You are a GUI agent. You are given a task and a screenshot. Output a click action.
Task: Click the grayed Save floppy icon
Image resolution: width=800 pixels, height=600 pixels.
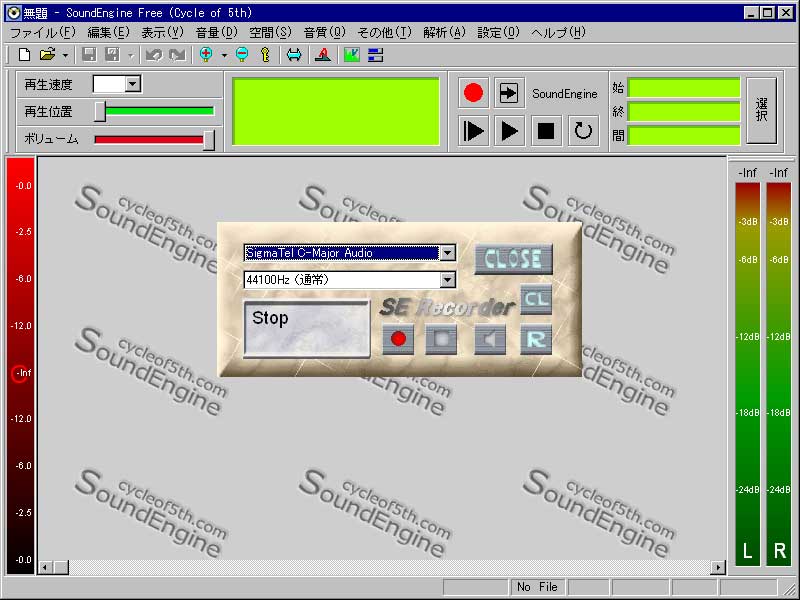tap(89, 55)
